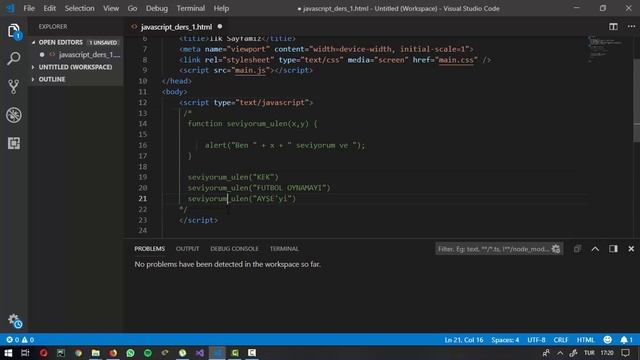
Task: Open the Edit menu
Action: [x=49, y=8]
